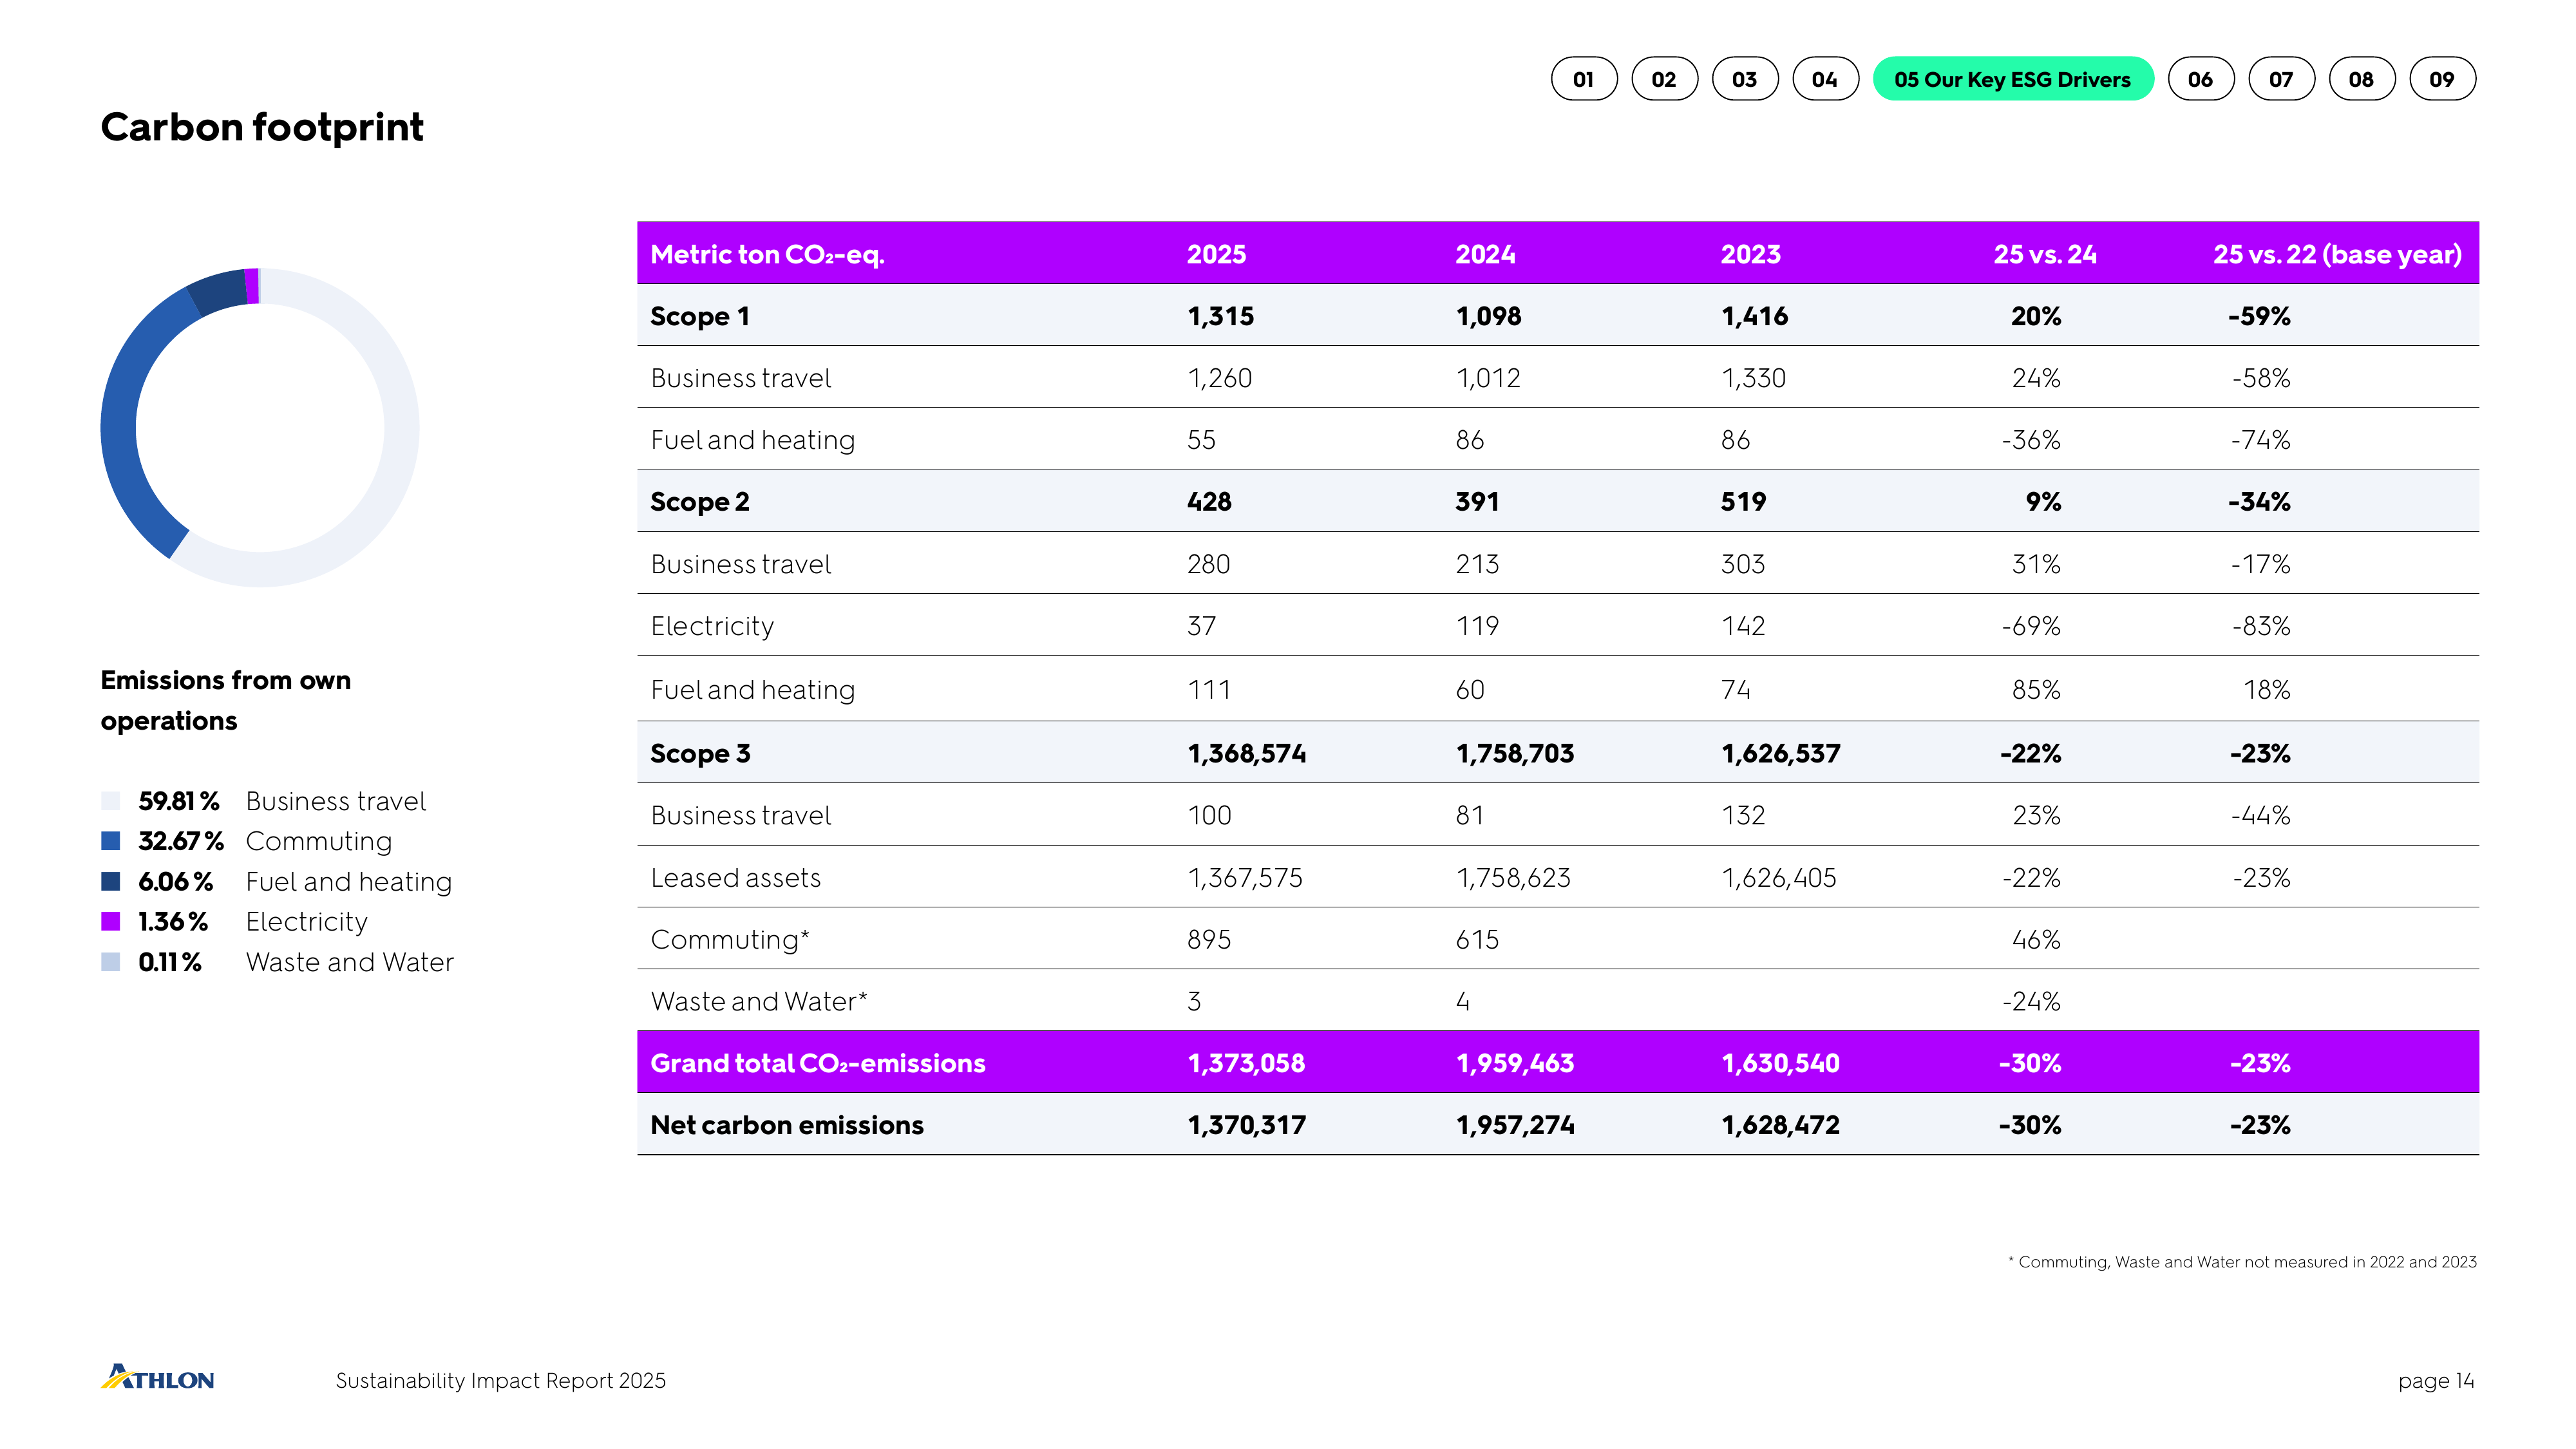Image resolution: width=2576 pixels, height=1449 pixels.
Task: Select the Commuting blue legend swatch
Action: pos(111,841)
